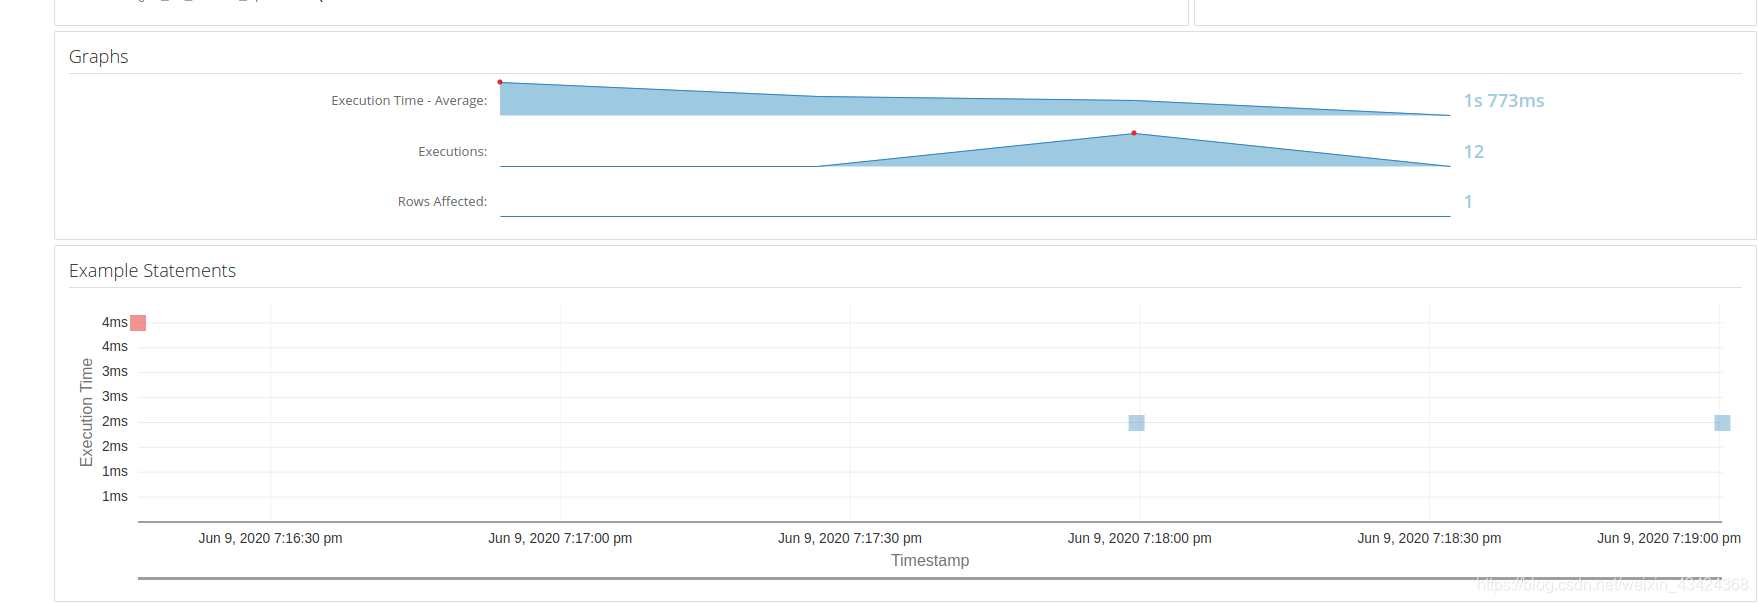Screen dimensions: 1758x603
Task: Select the blue marker near 7:18:00 pm
Action: 1136,423
